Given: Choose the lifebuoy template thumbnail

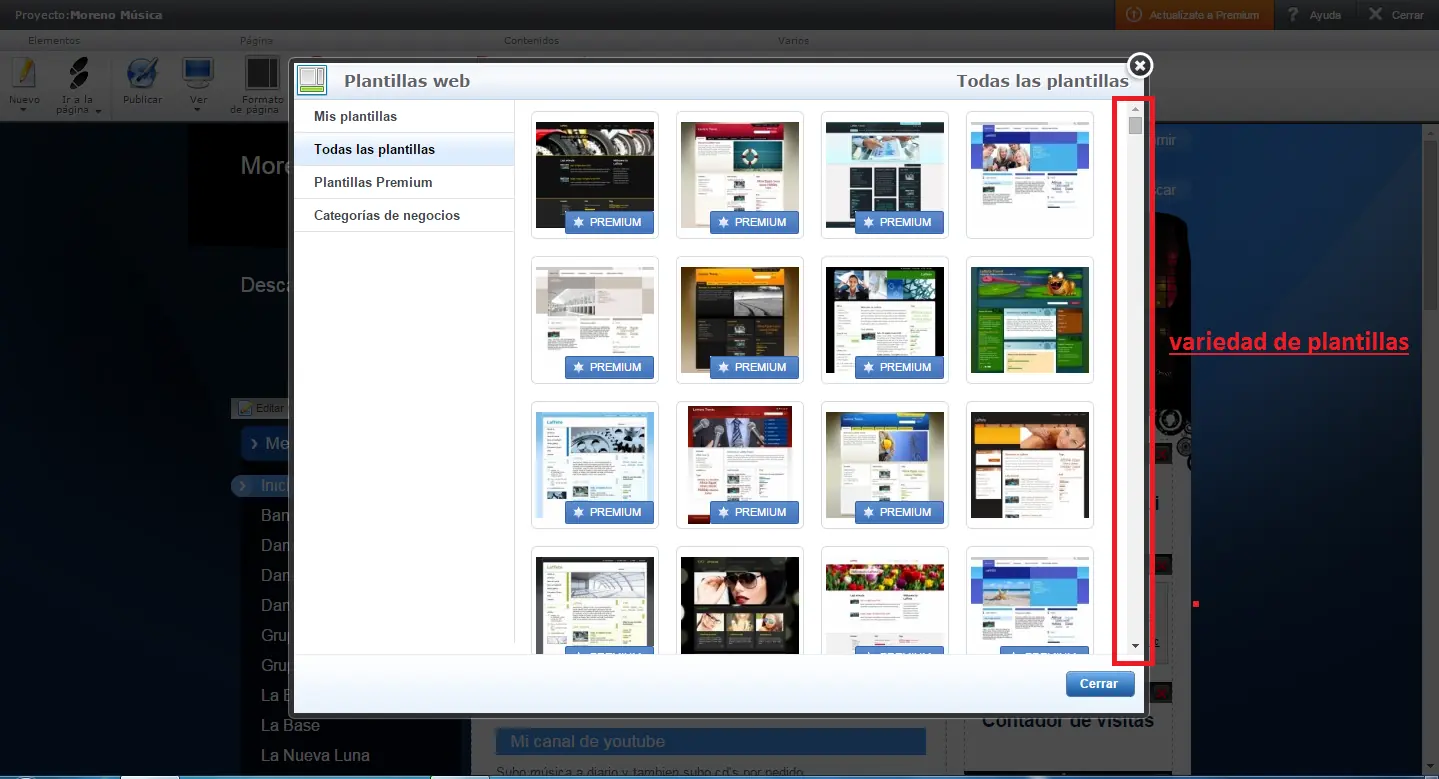Looking at the screenshot, I should coord(740,175).
